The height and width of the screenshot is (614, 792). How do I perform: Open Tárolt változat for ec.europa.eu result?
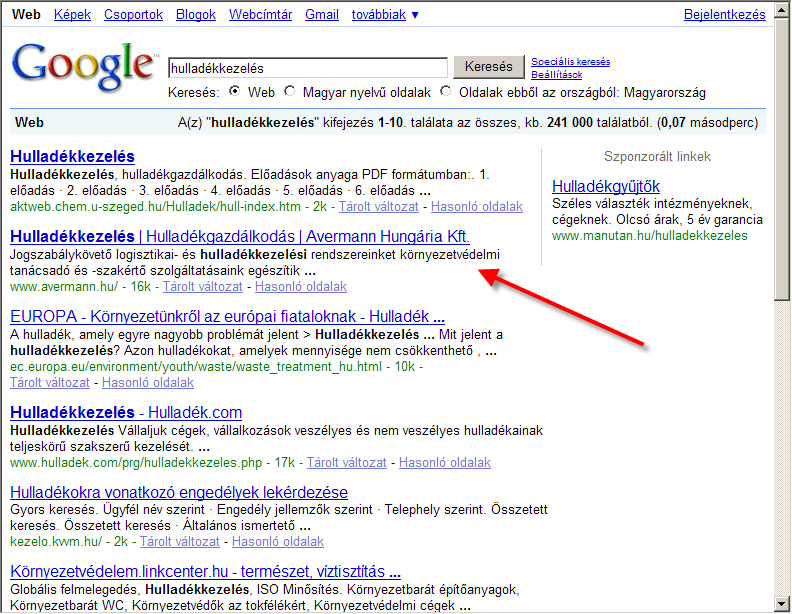click(50, 383)
